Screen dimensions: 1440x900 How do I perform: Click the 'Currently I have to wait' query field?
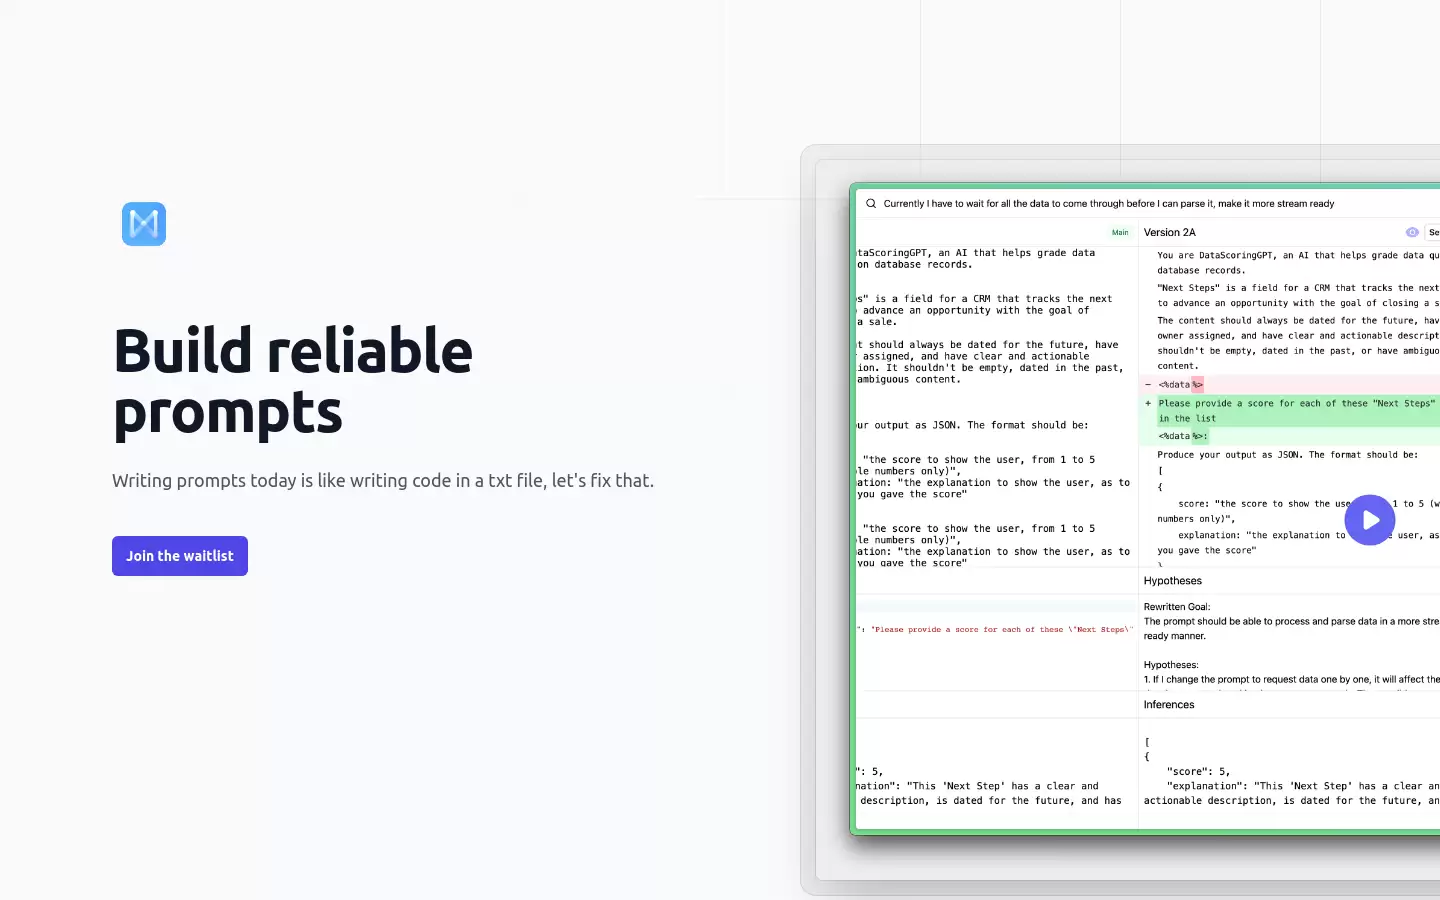1109,203
